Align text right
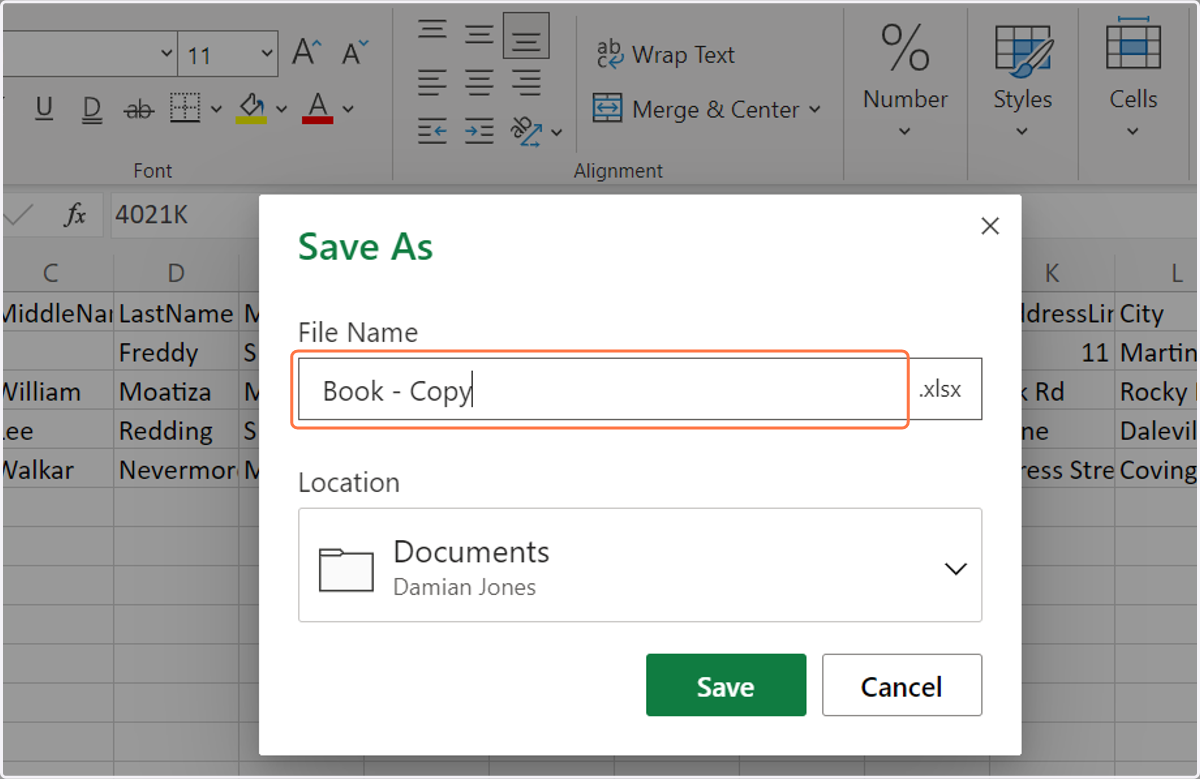Viewport: 1200px width, 779px height. click(526, 82)
